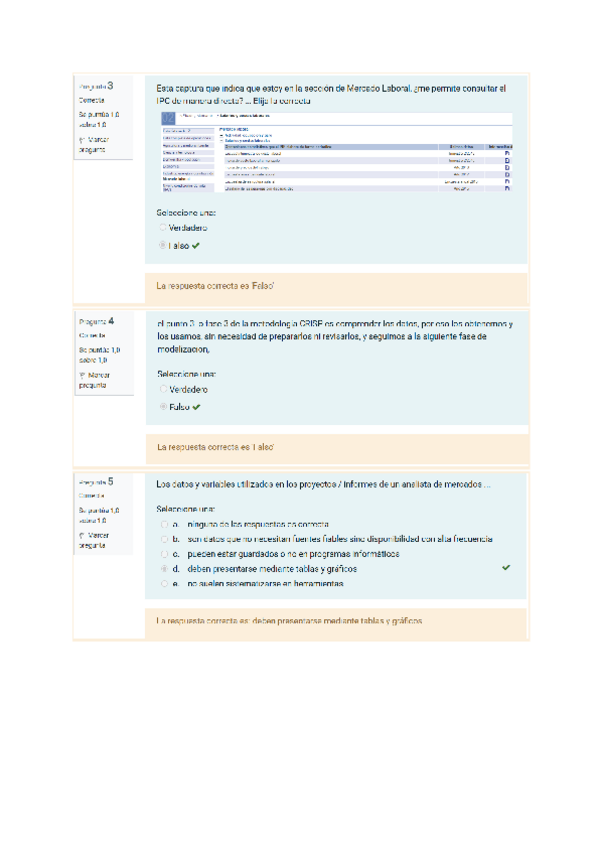This screenshot has height=848, width=600.
Task: Select option d 'mediante tablas y gráficos'
Action: pos(163,568)
